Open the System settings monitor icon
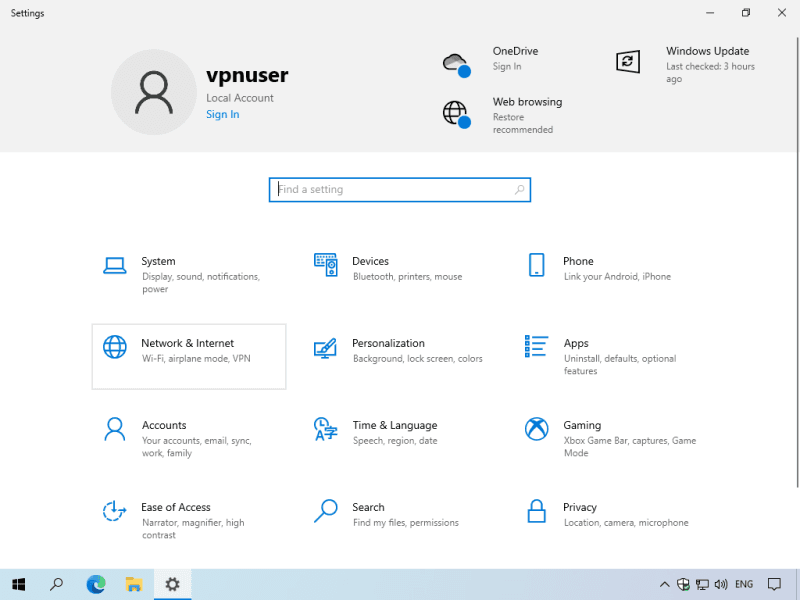 114,265
